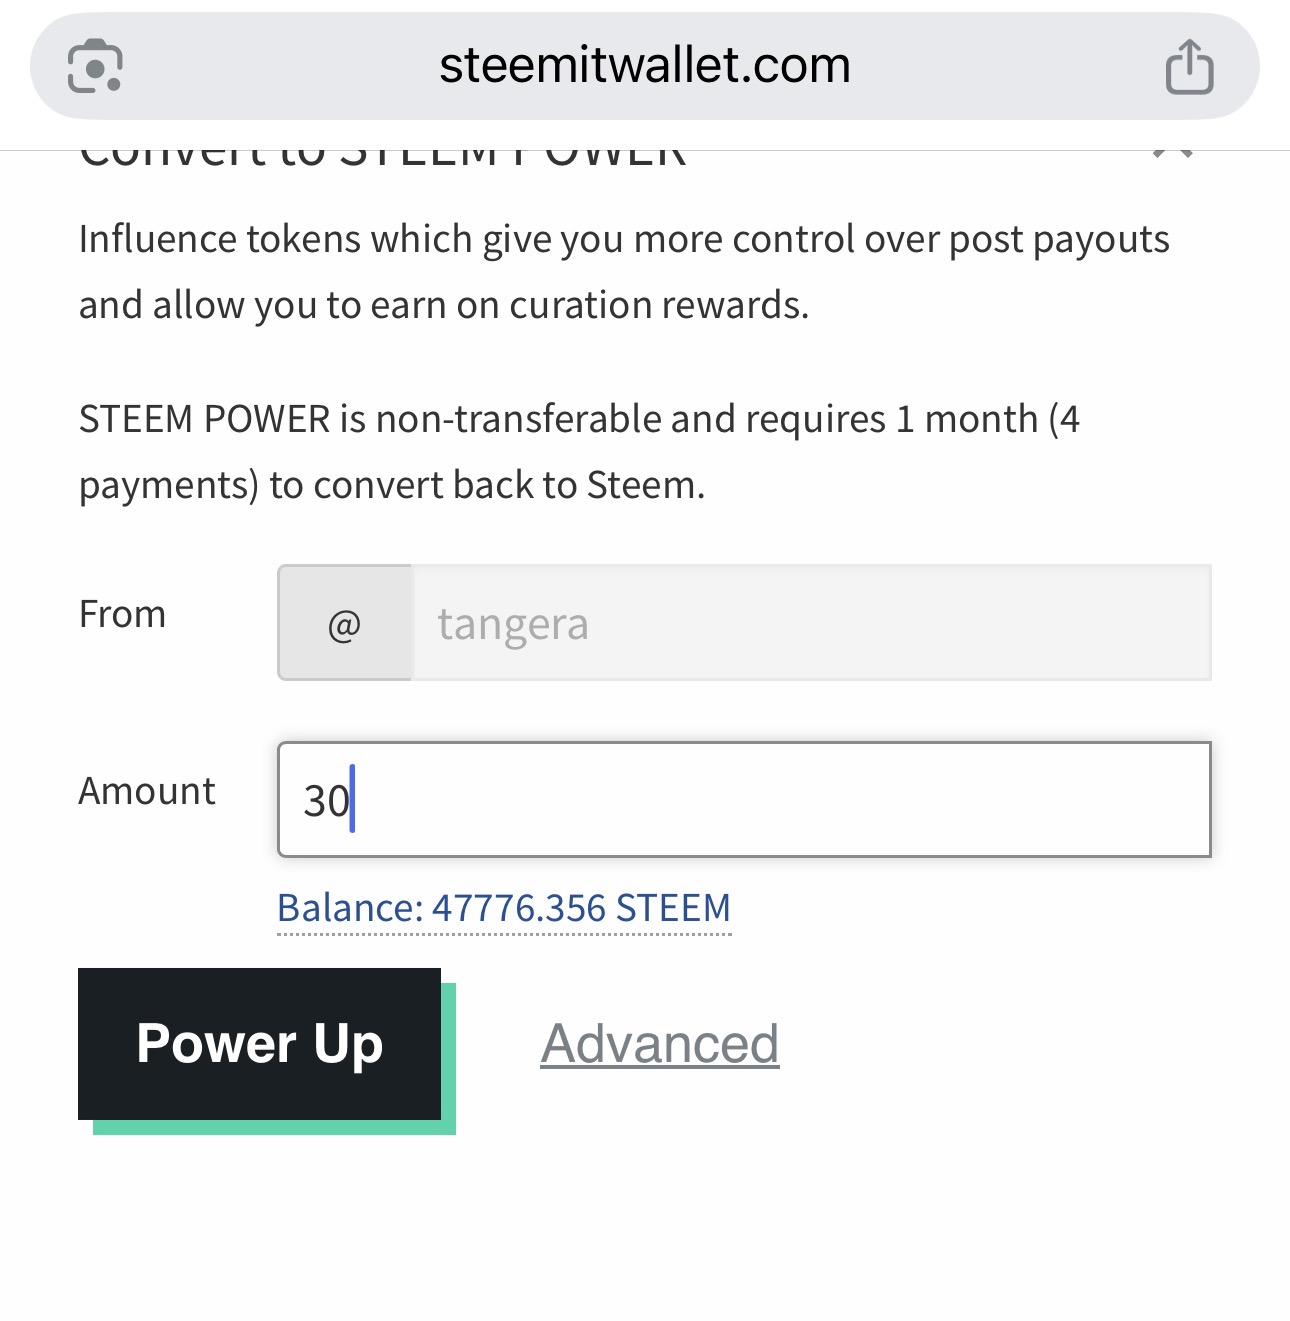Click empty space inside the browser address bar

pos(1000,66)
